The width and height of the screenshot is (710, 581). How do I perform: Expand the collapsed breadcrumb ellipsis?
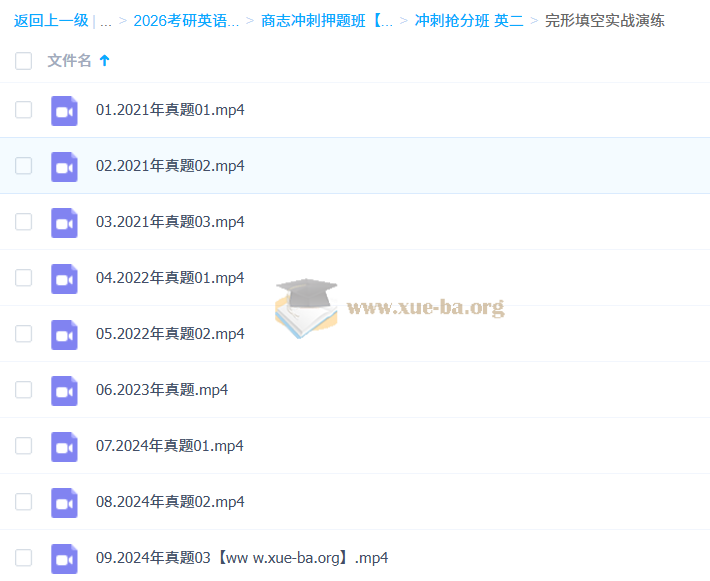coord(106,21)
